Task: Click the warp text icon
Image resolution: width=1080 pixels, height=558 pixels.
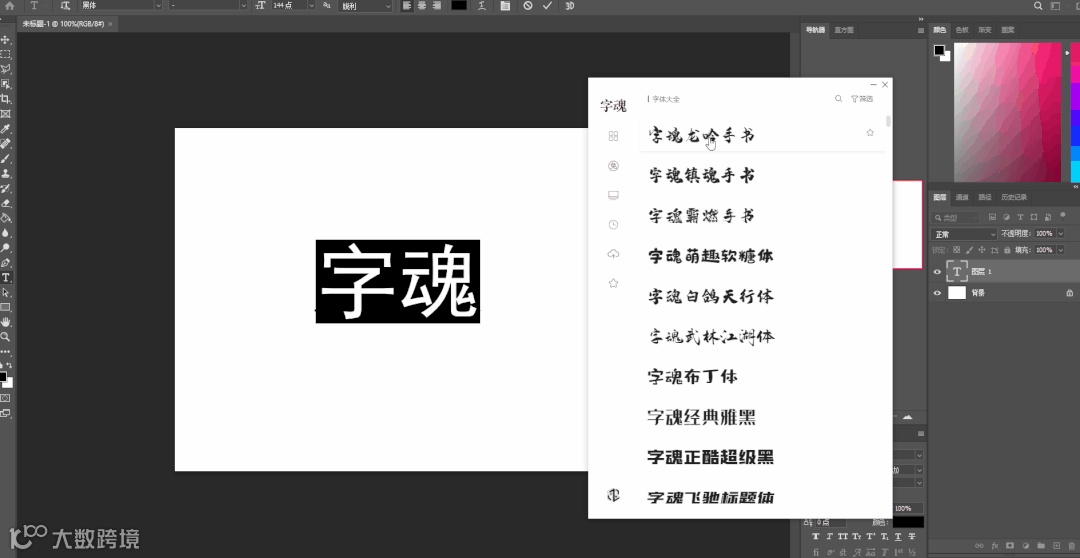Action: [481, 6]
